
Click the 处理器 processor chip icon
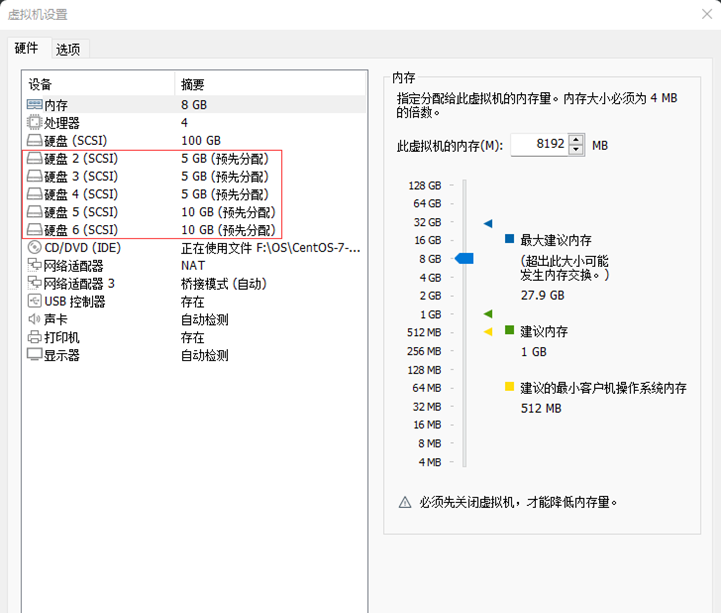tap(34, 122)
